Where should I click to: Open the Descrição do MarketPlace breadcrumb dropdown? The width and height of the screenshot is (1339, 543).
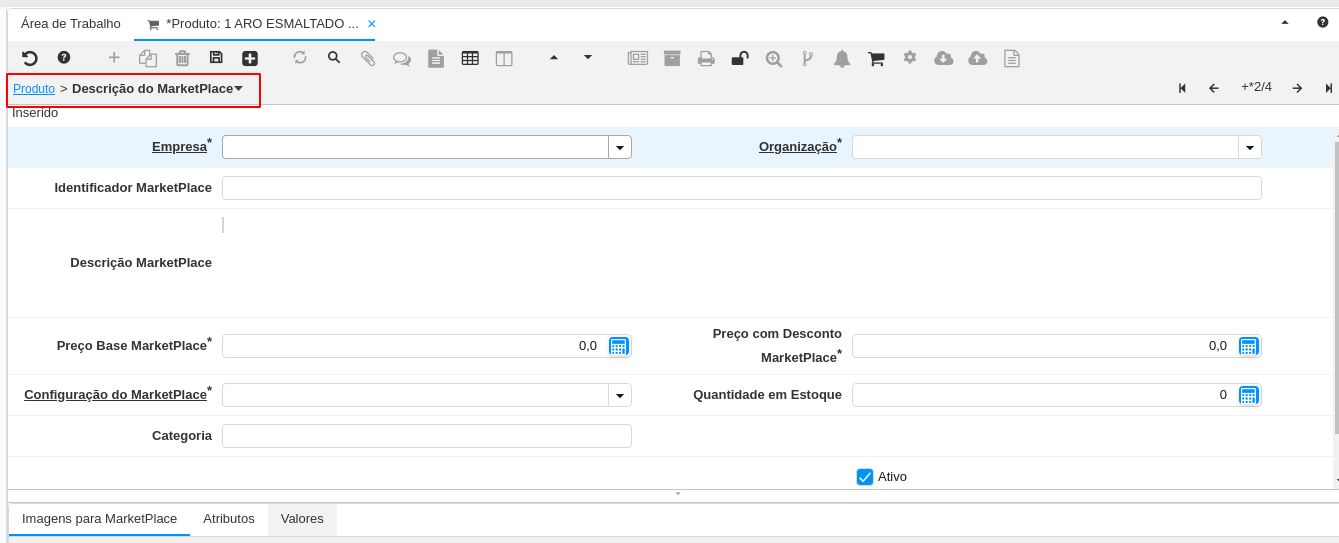coord(238,89)
